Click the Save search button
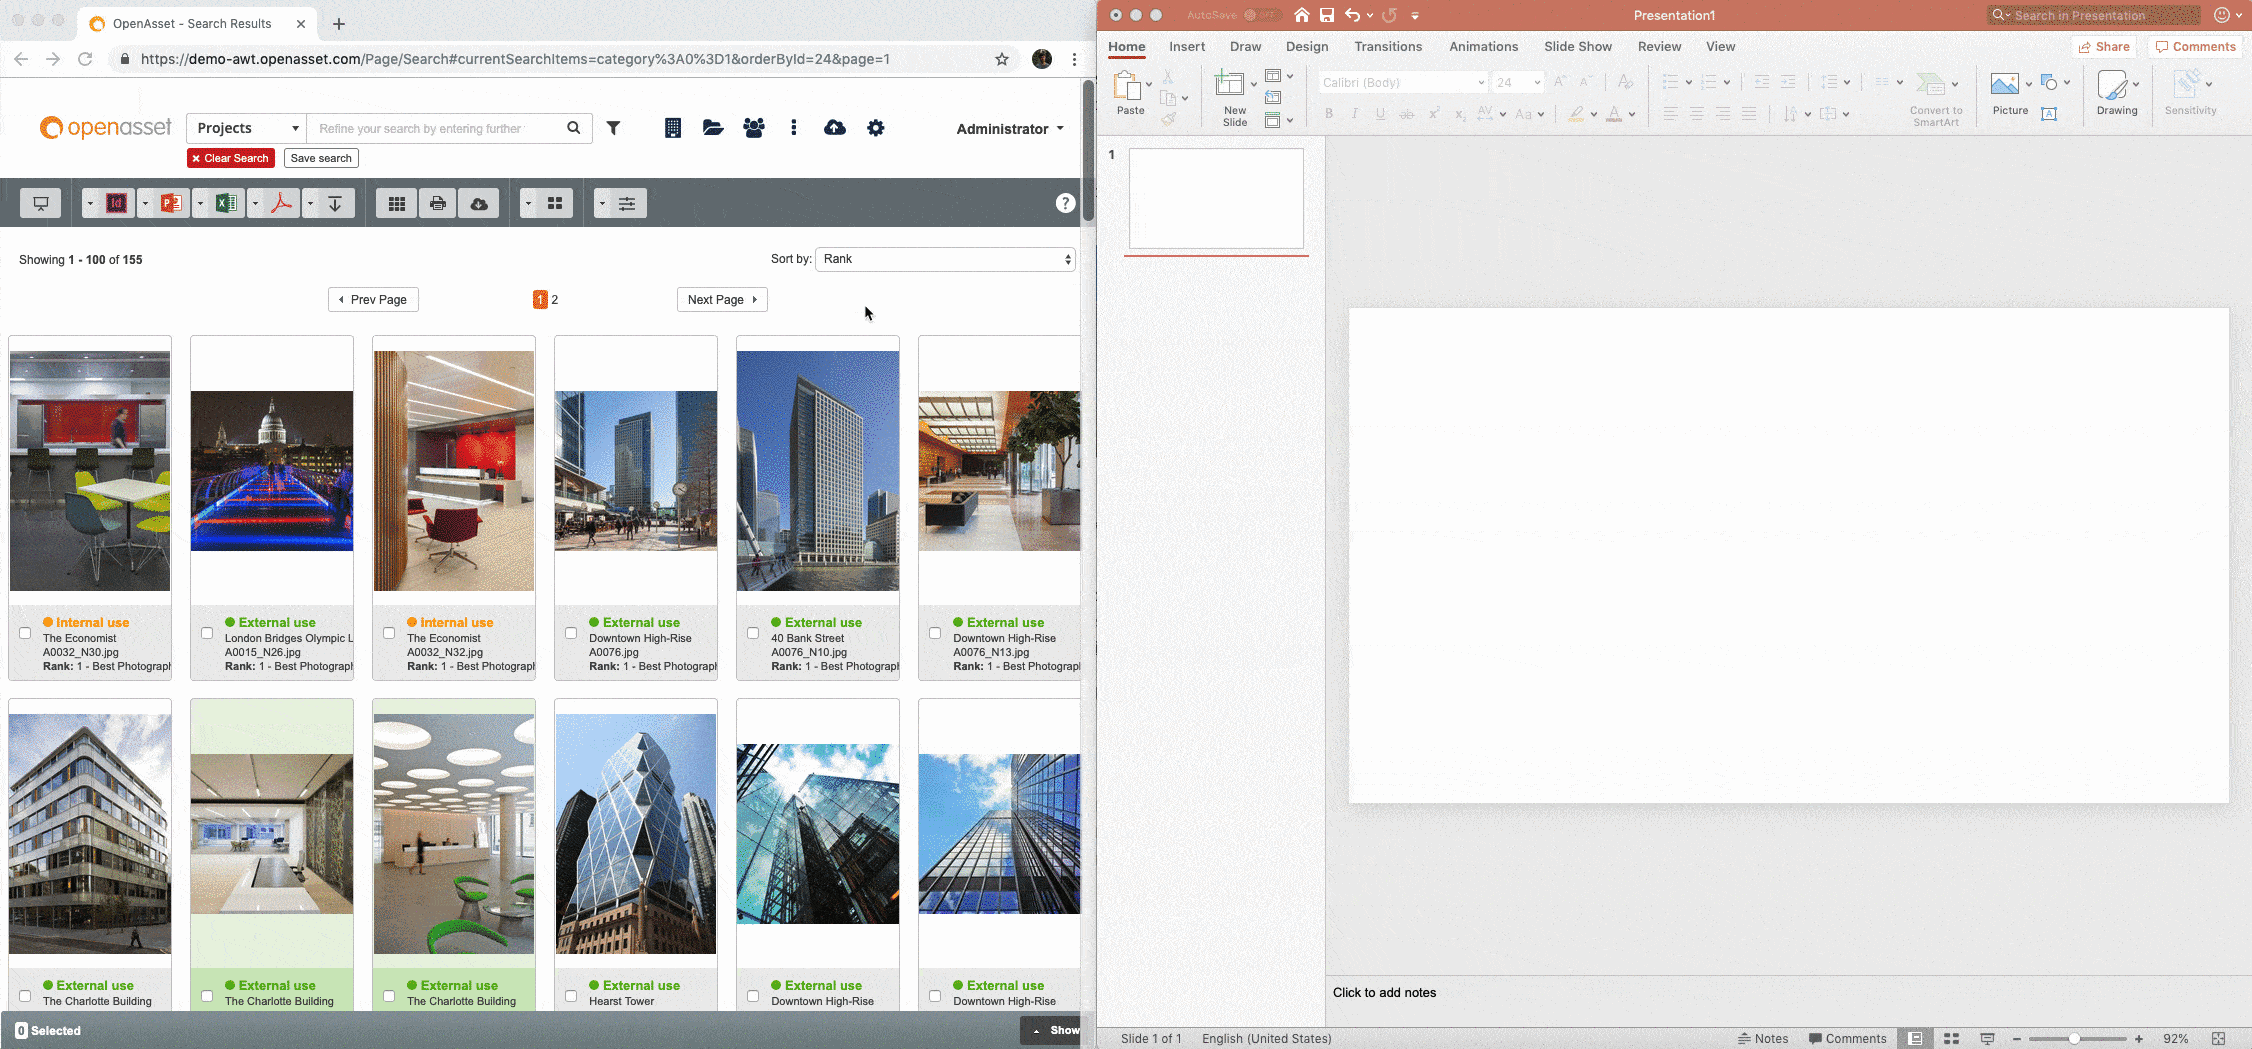Viewport: 2252px width, 1049px height. coord(321,158)
